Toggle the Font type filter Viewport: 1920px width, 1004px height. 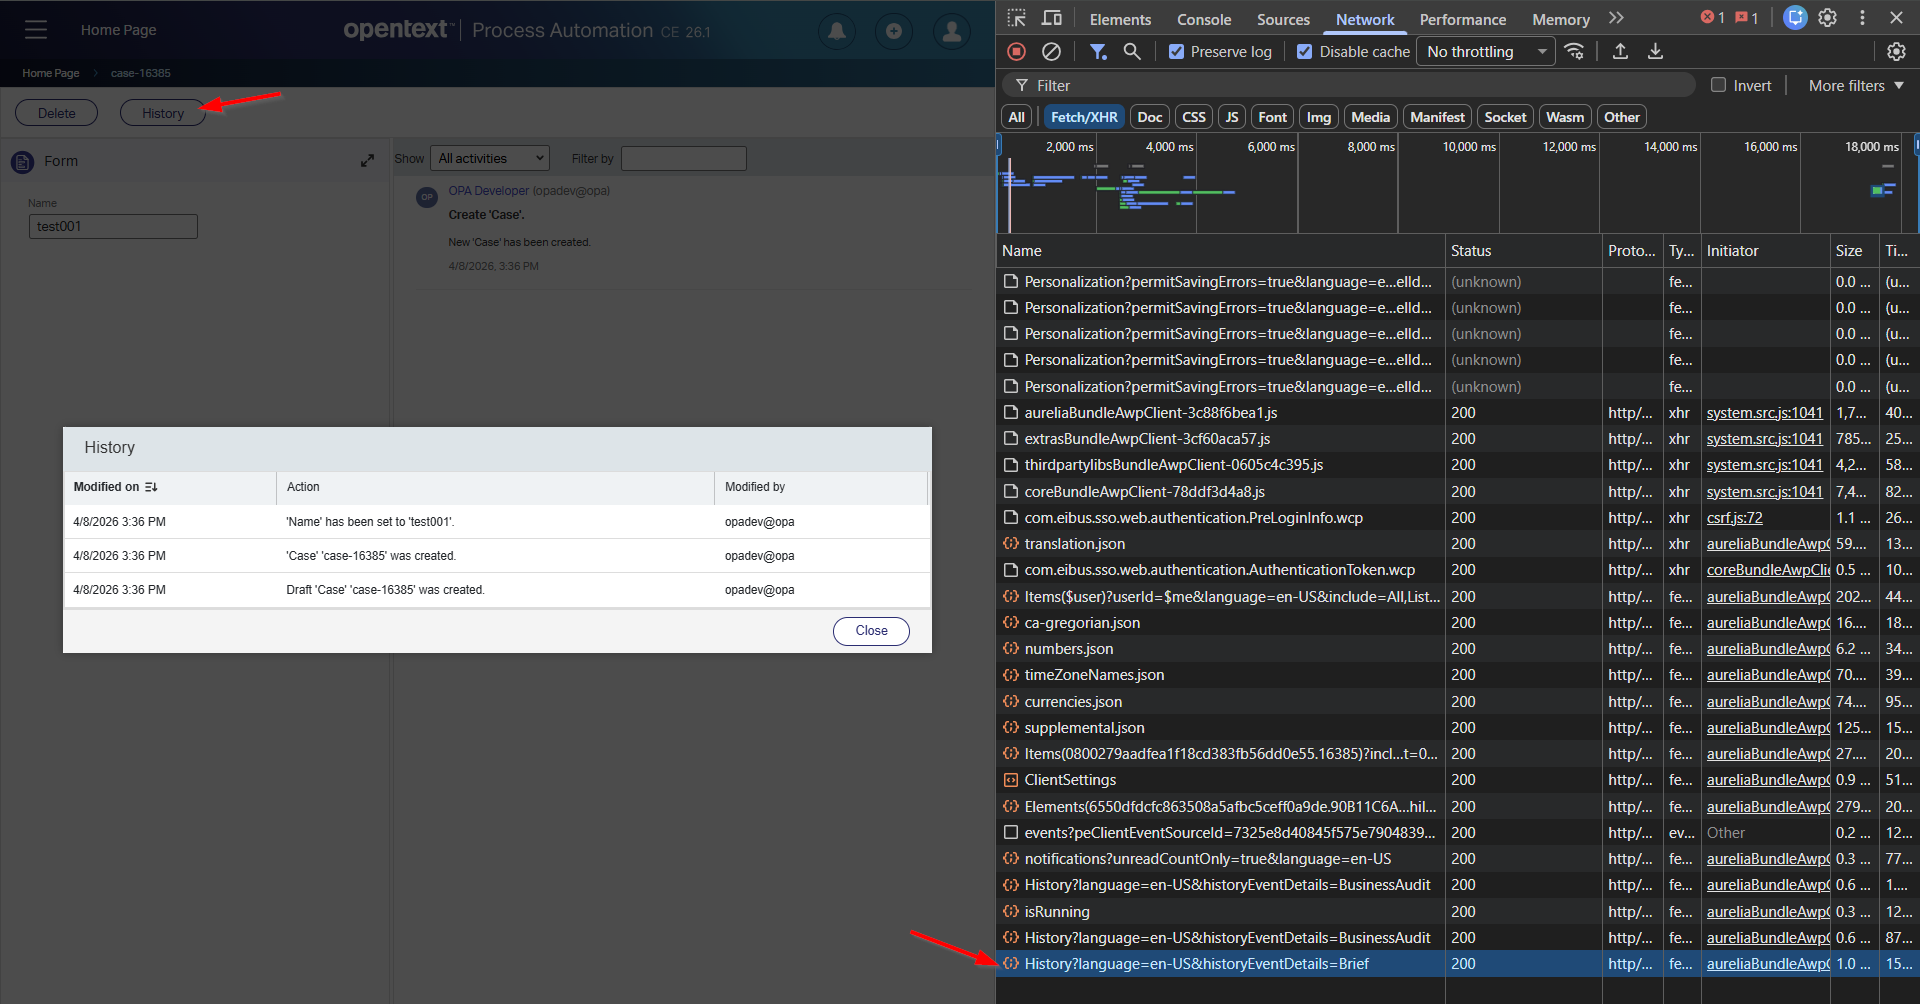1273,117
